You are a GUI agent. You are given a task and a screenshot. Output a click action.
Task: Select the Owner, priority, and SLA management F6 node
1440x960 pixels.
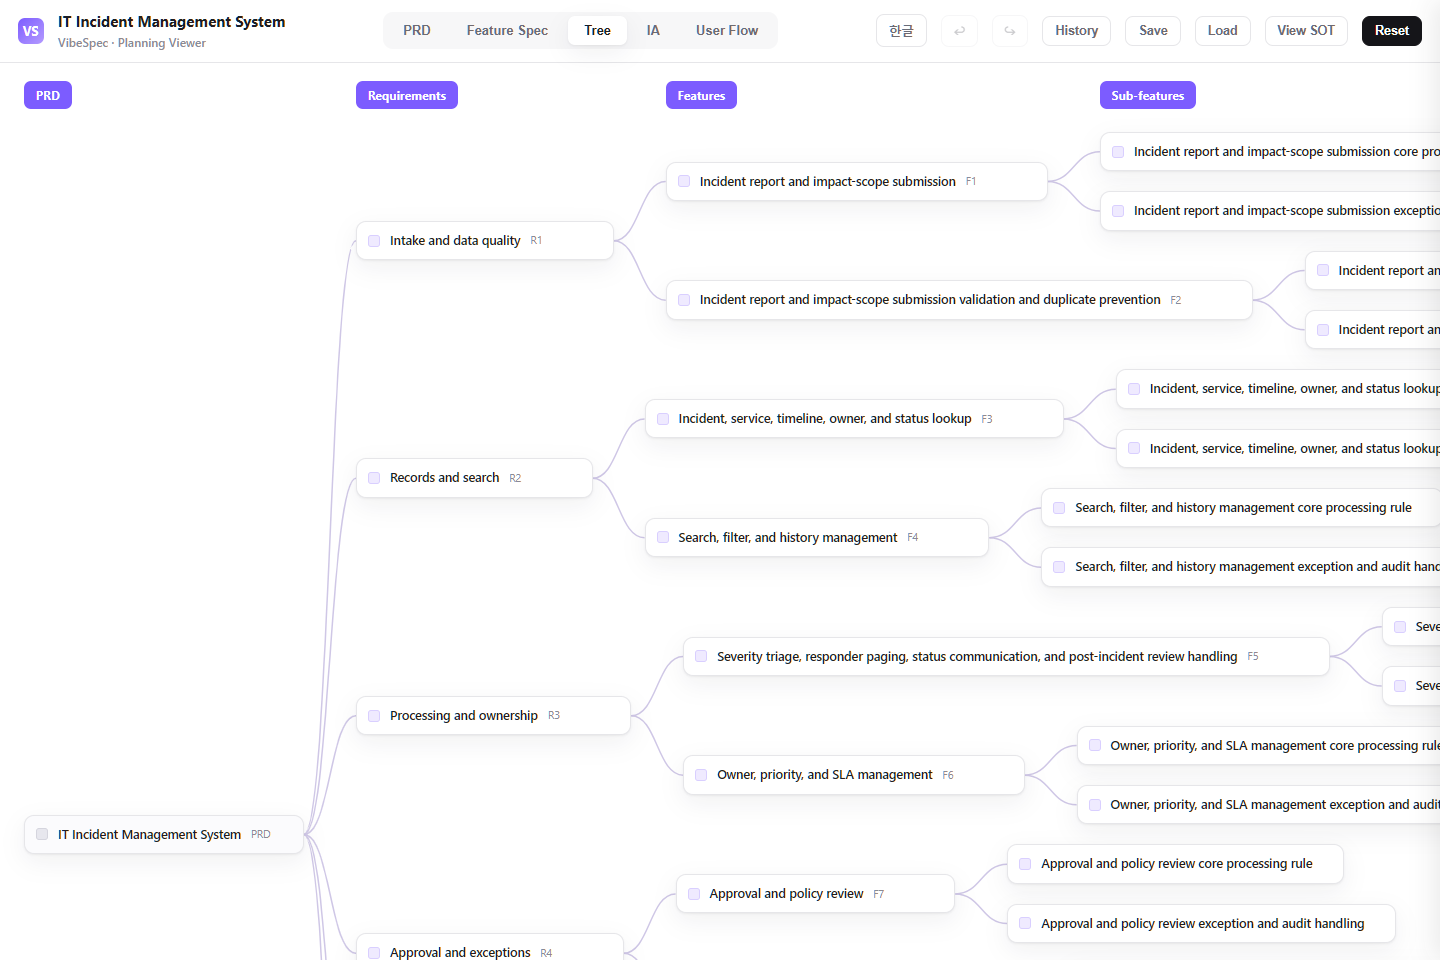[x=854, y=775]
